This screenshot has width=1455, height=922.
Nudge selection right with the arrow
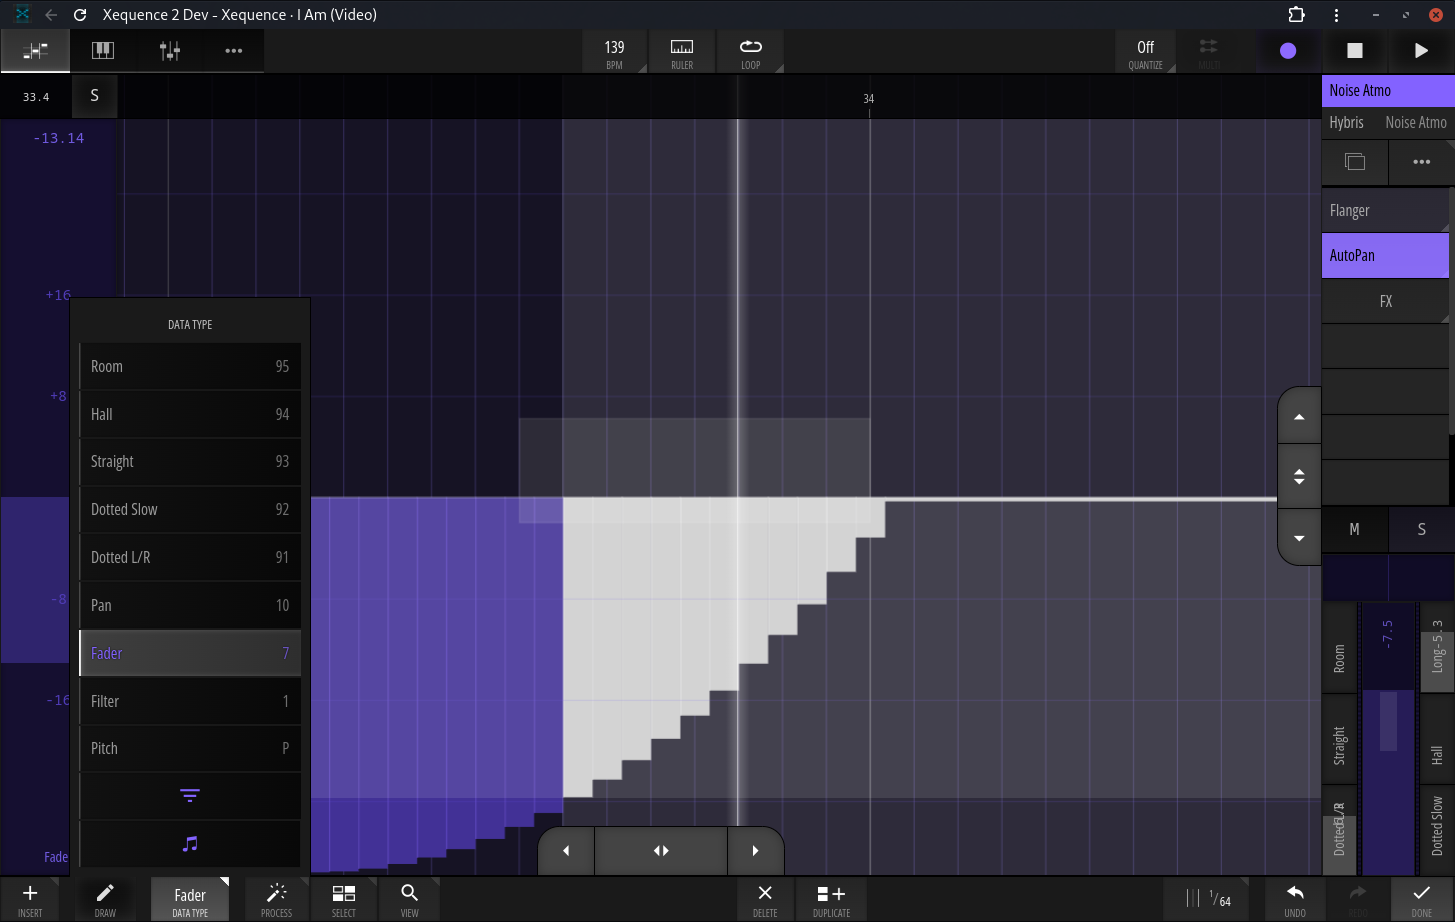pyautogui.click(x=755, y=851)
